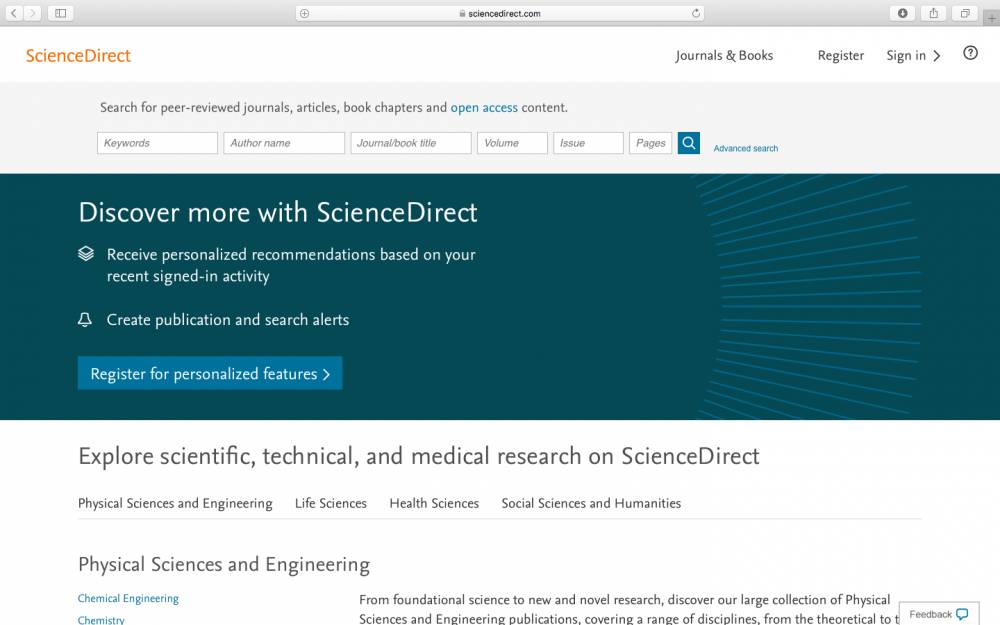1000x625 pixels.
Task: Follow the open access link
Action: 484,107
